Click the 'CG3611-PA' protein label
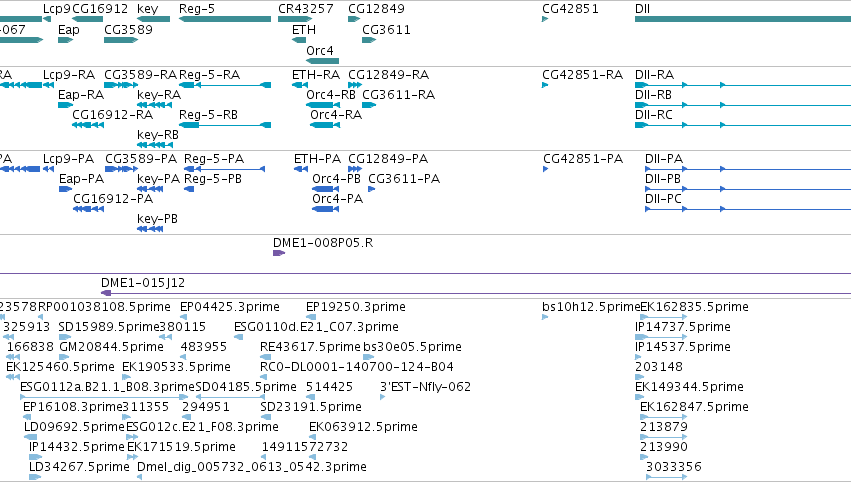Image resolution: width=851 pixels, height=482 pixels. pyautogui.click(x=404, y=179)
